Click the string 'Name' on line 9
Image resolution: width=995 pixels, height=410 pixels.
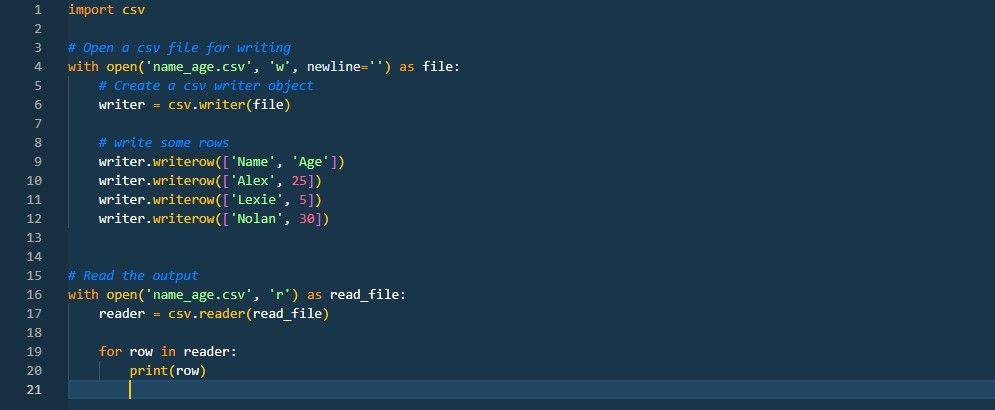(x=253, y=162)
